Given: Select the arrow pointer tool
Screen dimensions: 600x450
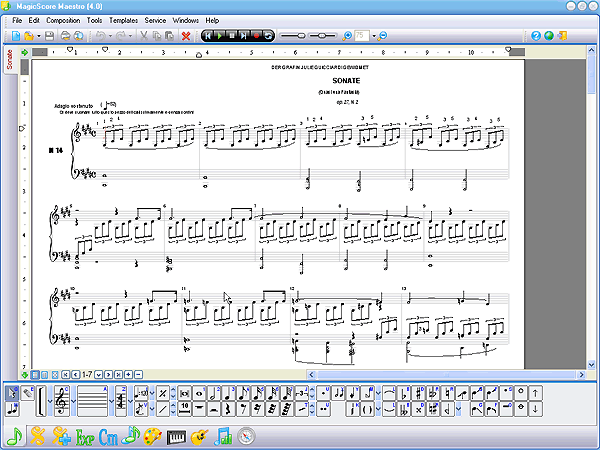Looking at the screenshot, I should coord(12,393).
